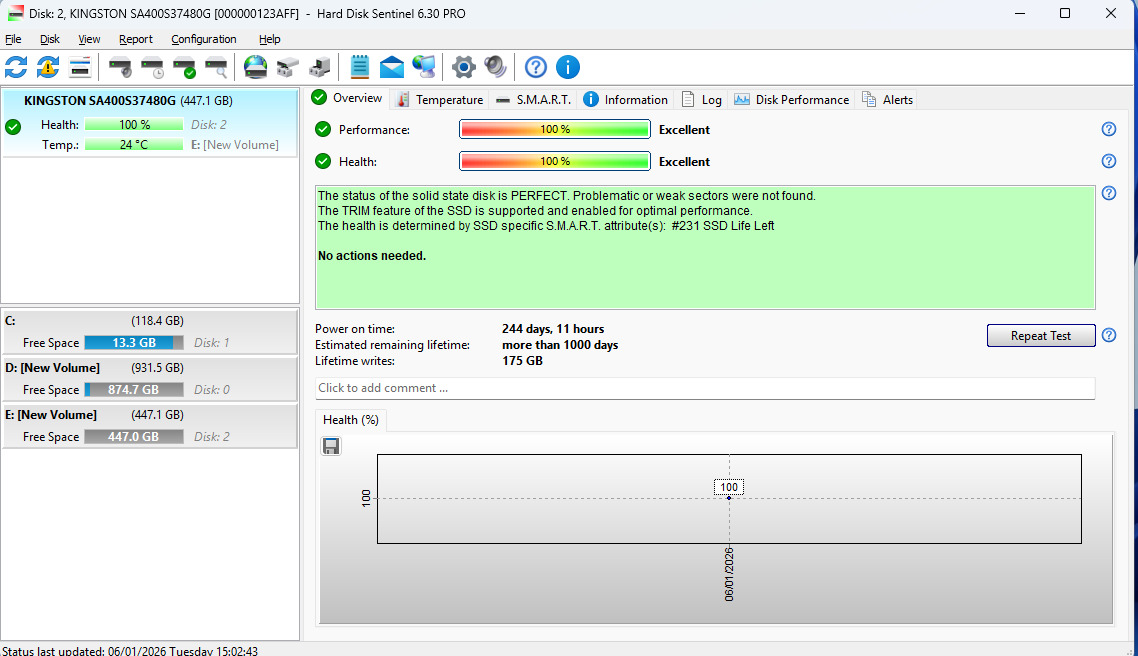Select the KINGSTON SA400S37480G disk entry

tap(150, 122)
